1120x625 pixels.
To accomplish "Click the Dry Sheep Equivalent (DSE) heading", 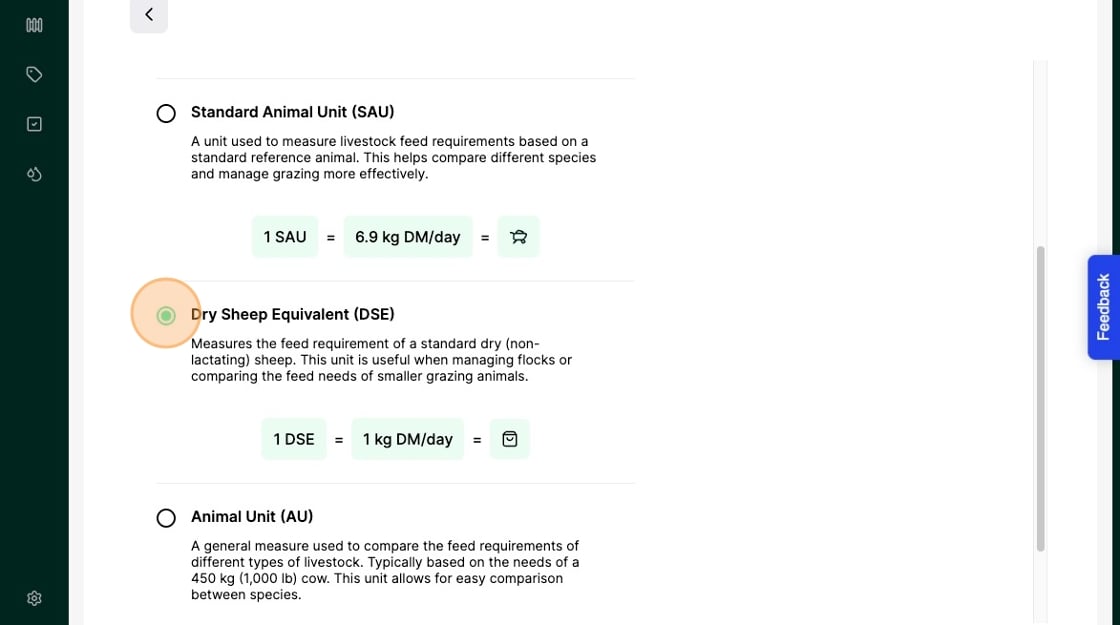I will point(292,314).
